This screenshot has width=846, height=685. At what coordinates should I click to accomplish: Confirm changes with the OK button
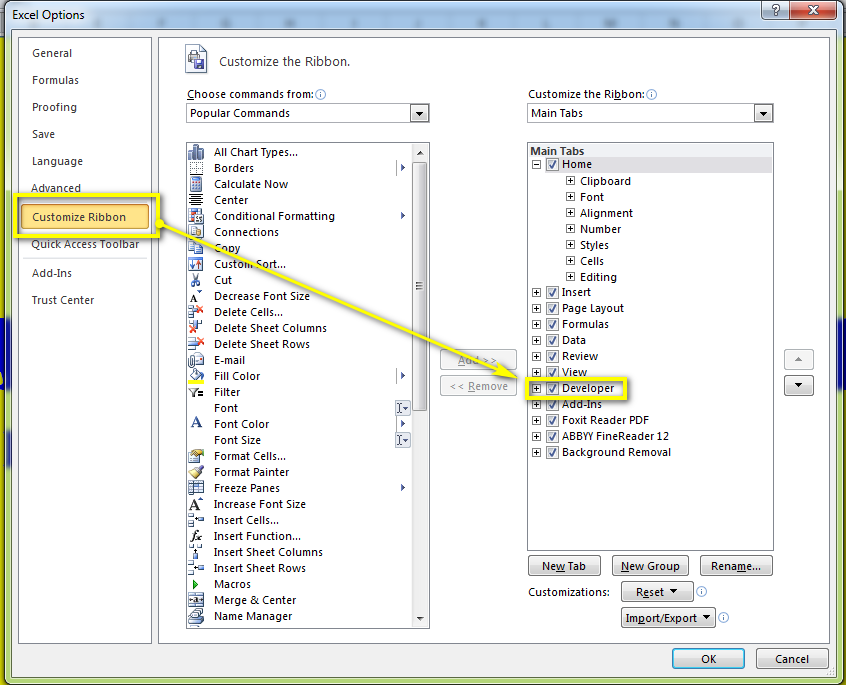[x=708, y=659]
